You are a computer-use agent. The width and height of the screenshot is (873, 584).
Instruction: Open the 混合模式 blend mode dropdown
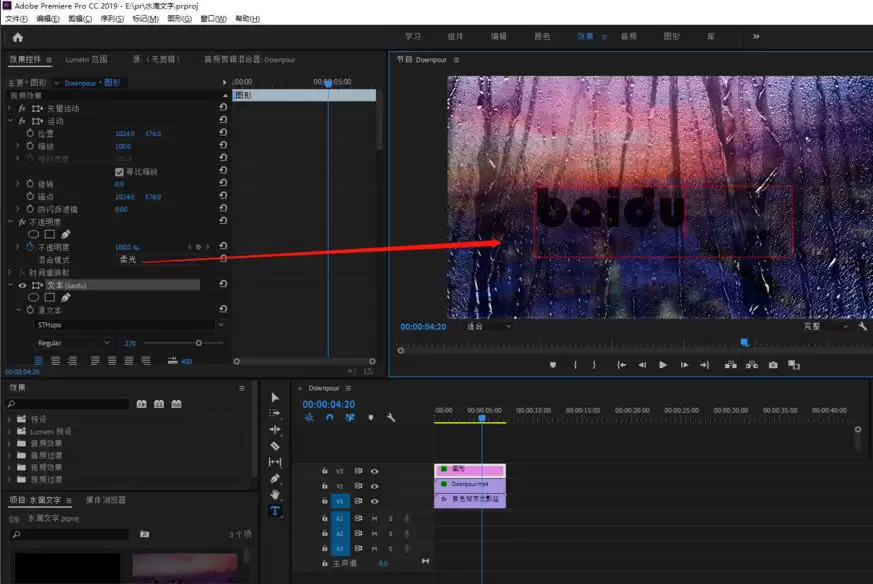pyautogui.click(x=126, y=259)
